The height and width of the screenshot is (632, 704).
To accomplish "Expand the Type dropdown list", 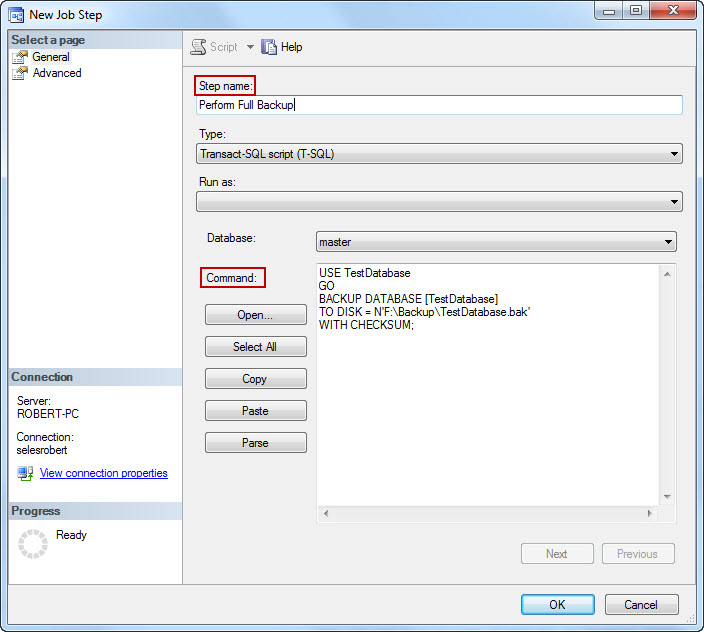I will click(x=675, y=154).
